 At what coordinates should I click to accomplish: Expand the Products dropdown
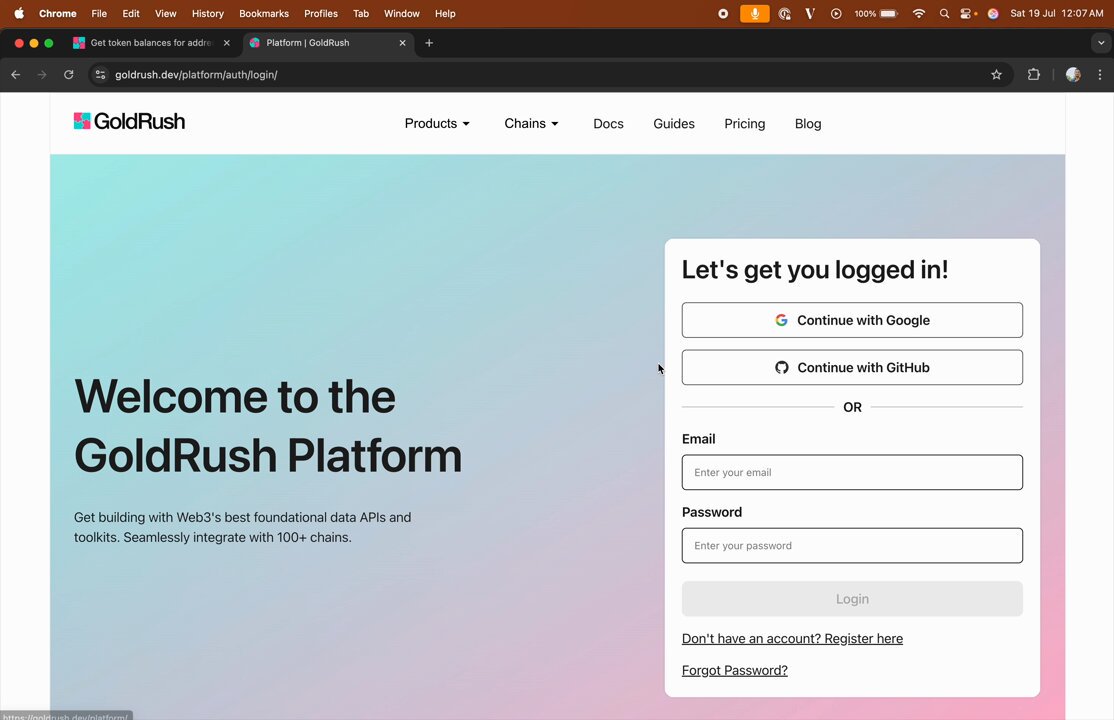click(437, 124)
